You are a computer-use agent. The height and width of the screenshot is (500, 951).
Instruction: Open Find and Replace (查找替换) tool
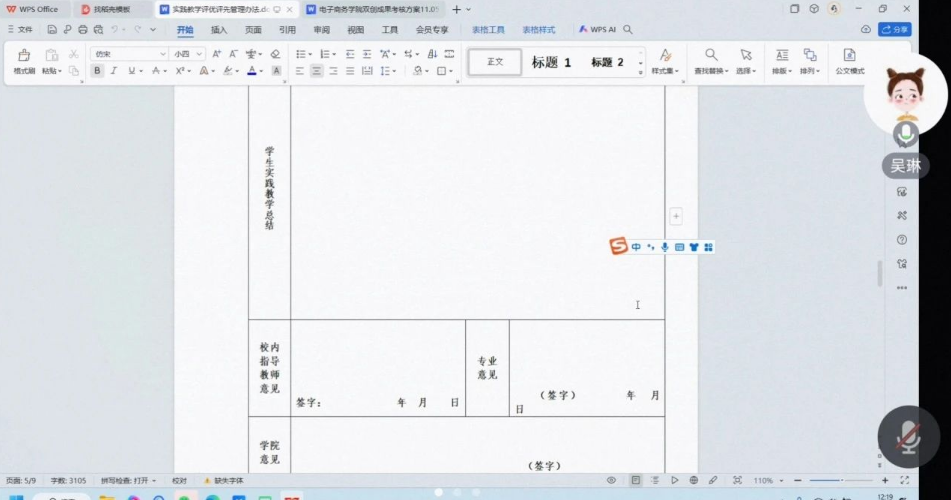711,55
